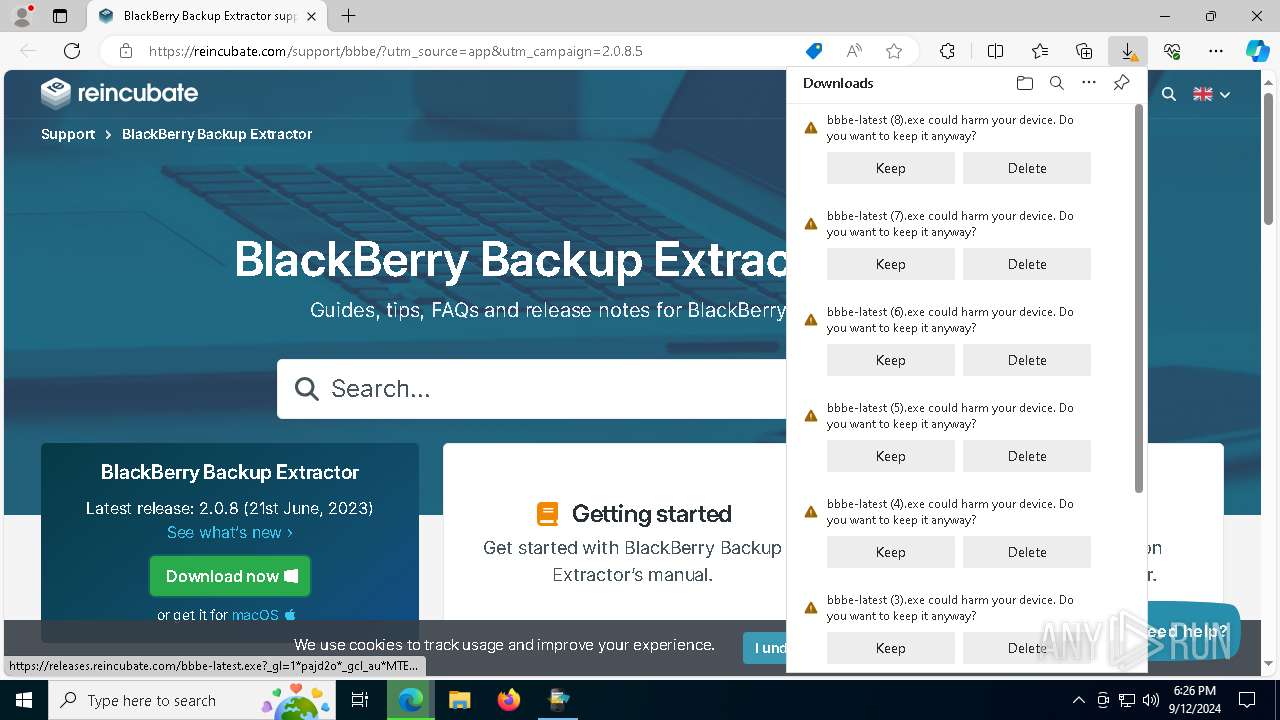Viewport: 1280px width, 720px height.
Task: Delete bbbe-latest (6).exe
Action: (1027, 360)
